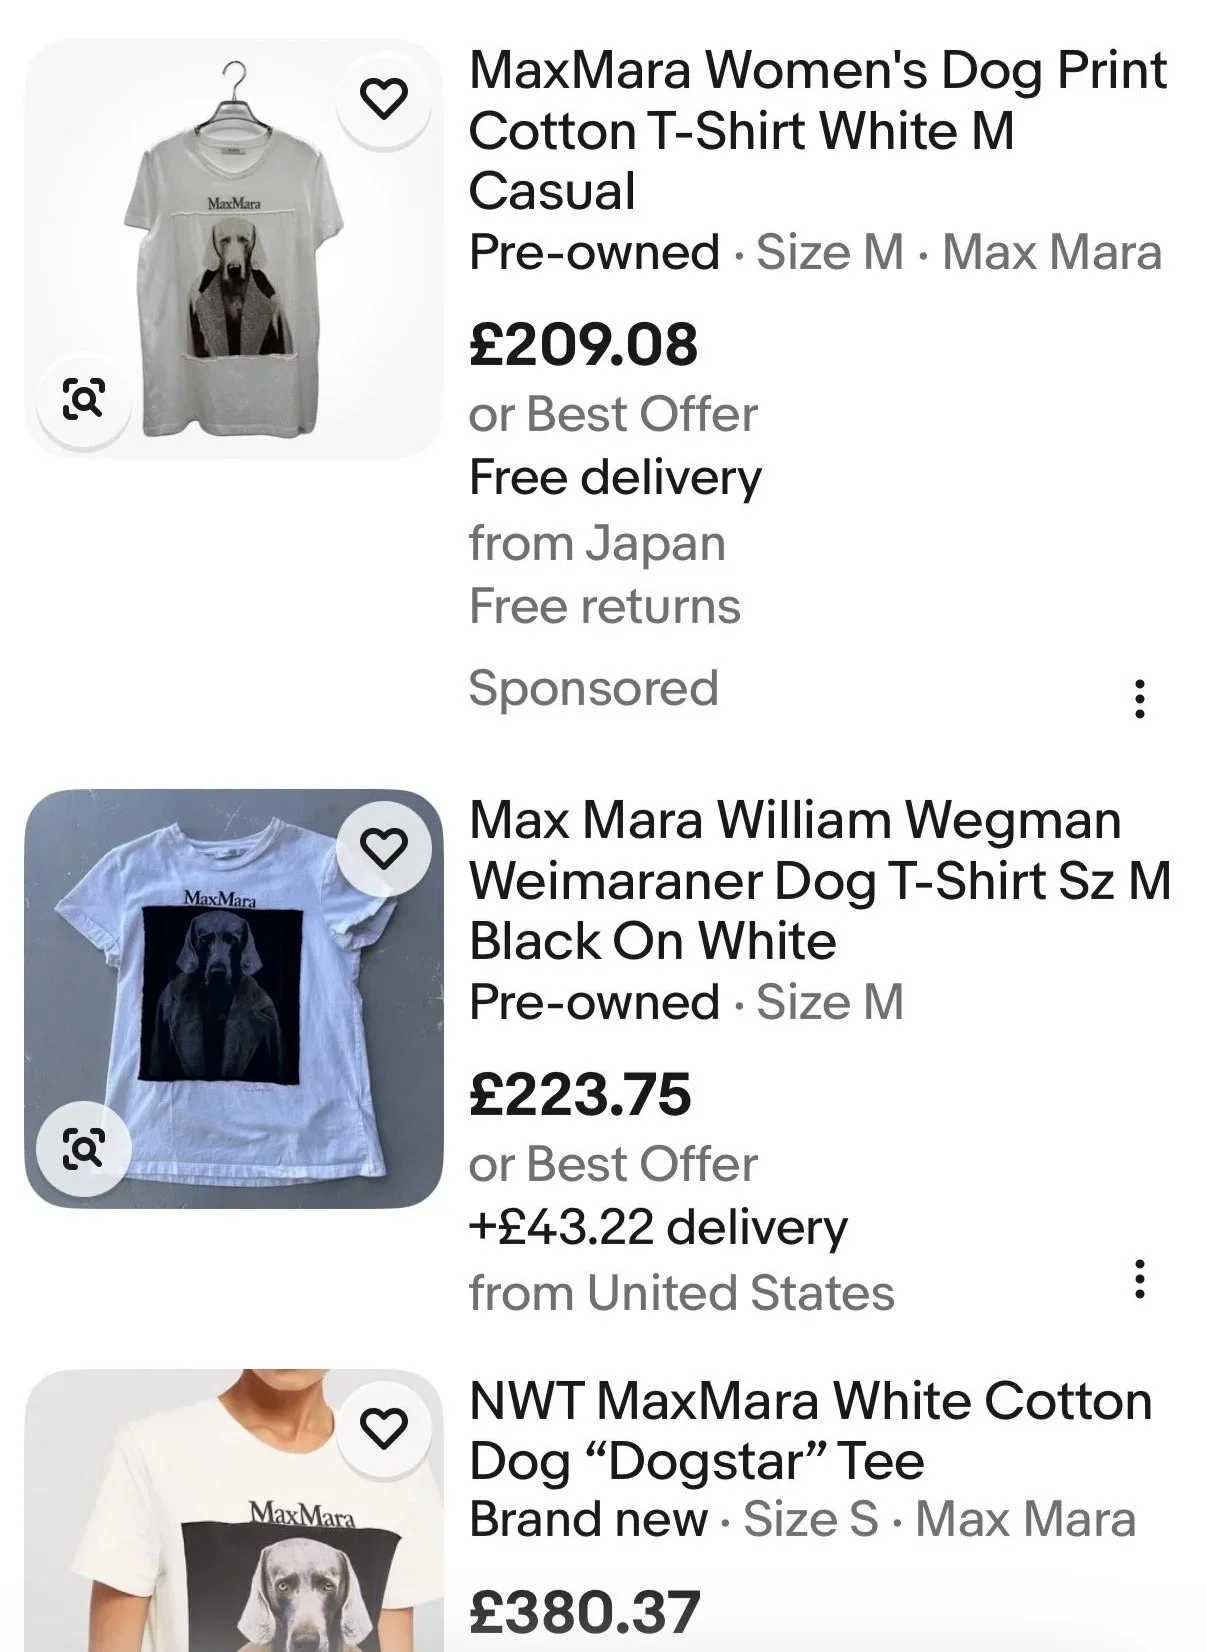Open more options for the sponsored listing
This screenshot has height=1652, width=1206.
pyautogui.click(x=1138, y=699)
